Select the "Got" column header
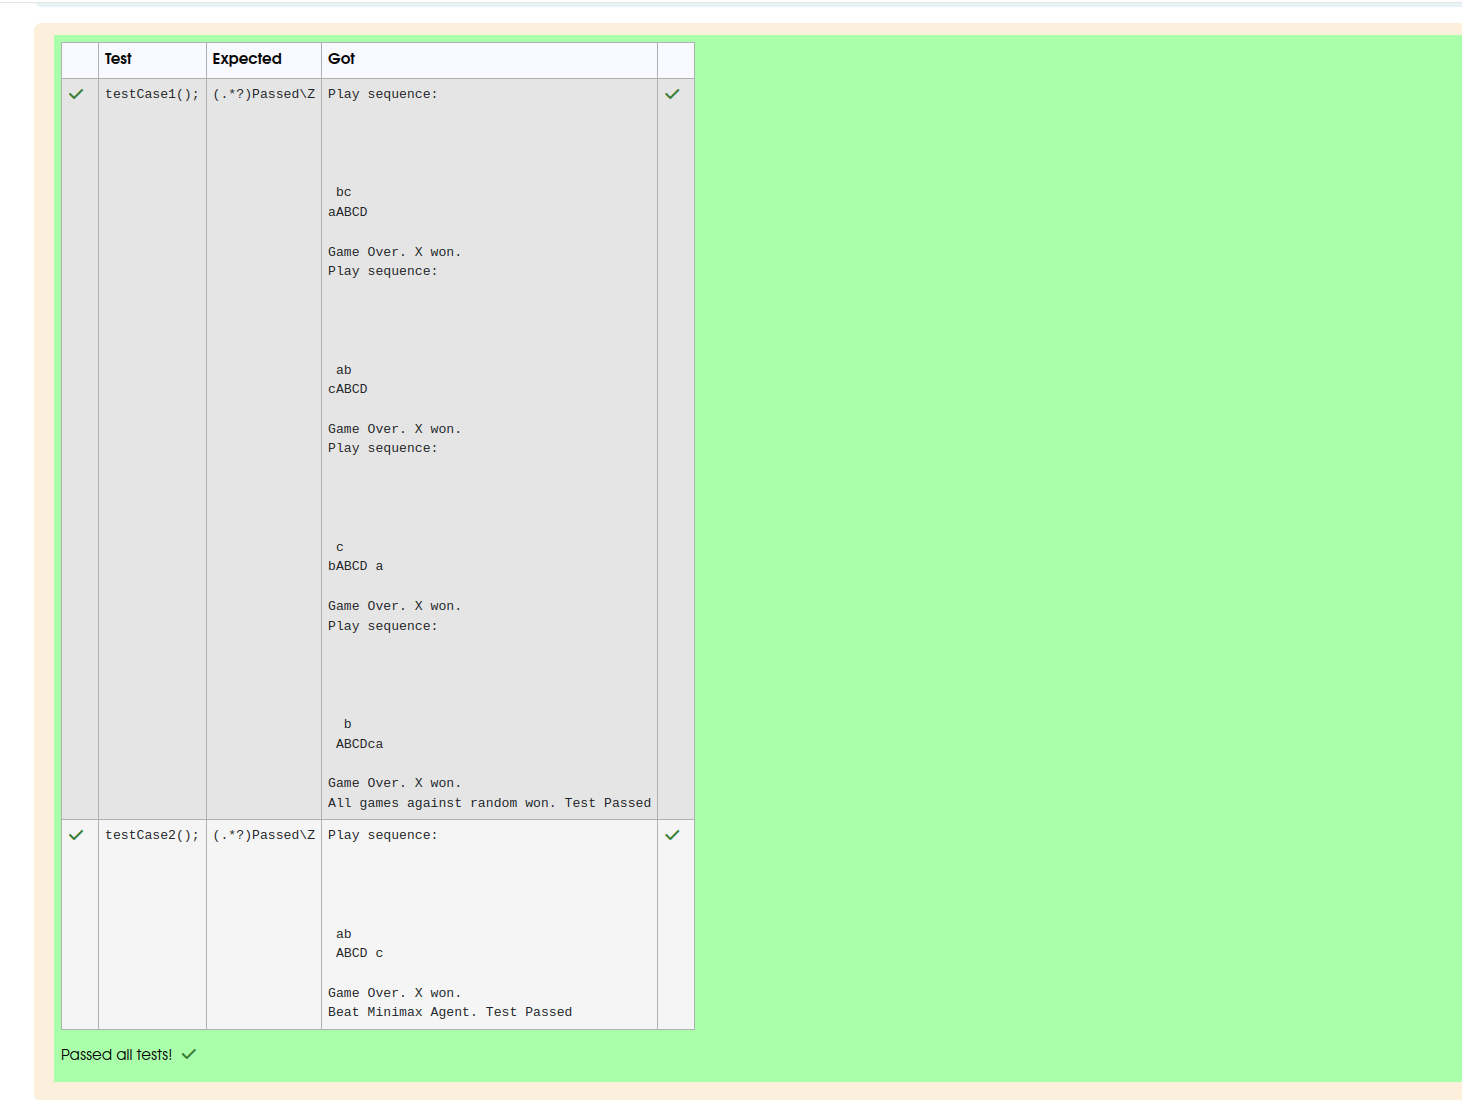Viewport: 1462px width, 1100px height. click(x=341, y=59)
